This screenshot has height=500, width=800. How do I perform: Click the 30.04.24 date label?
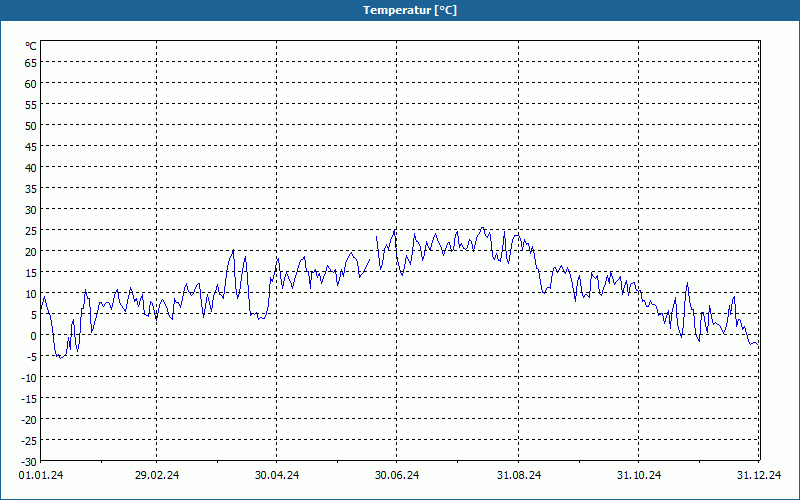[277, 475]
